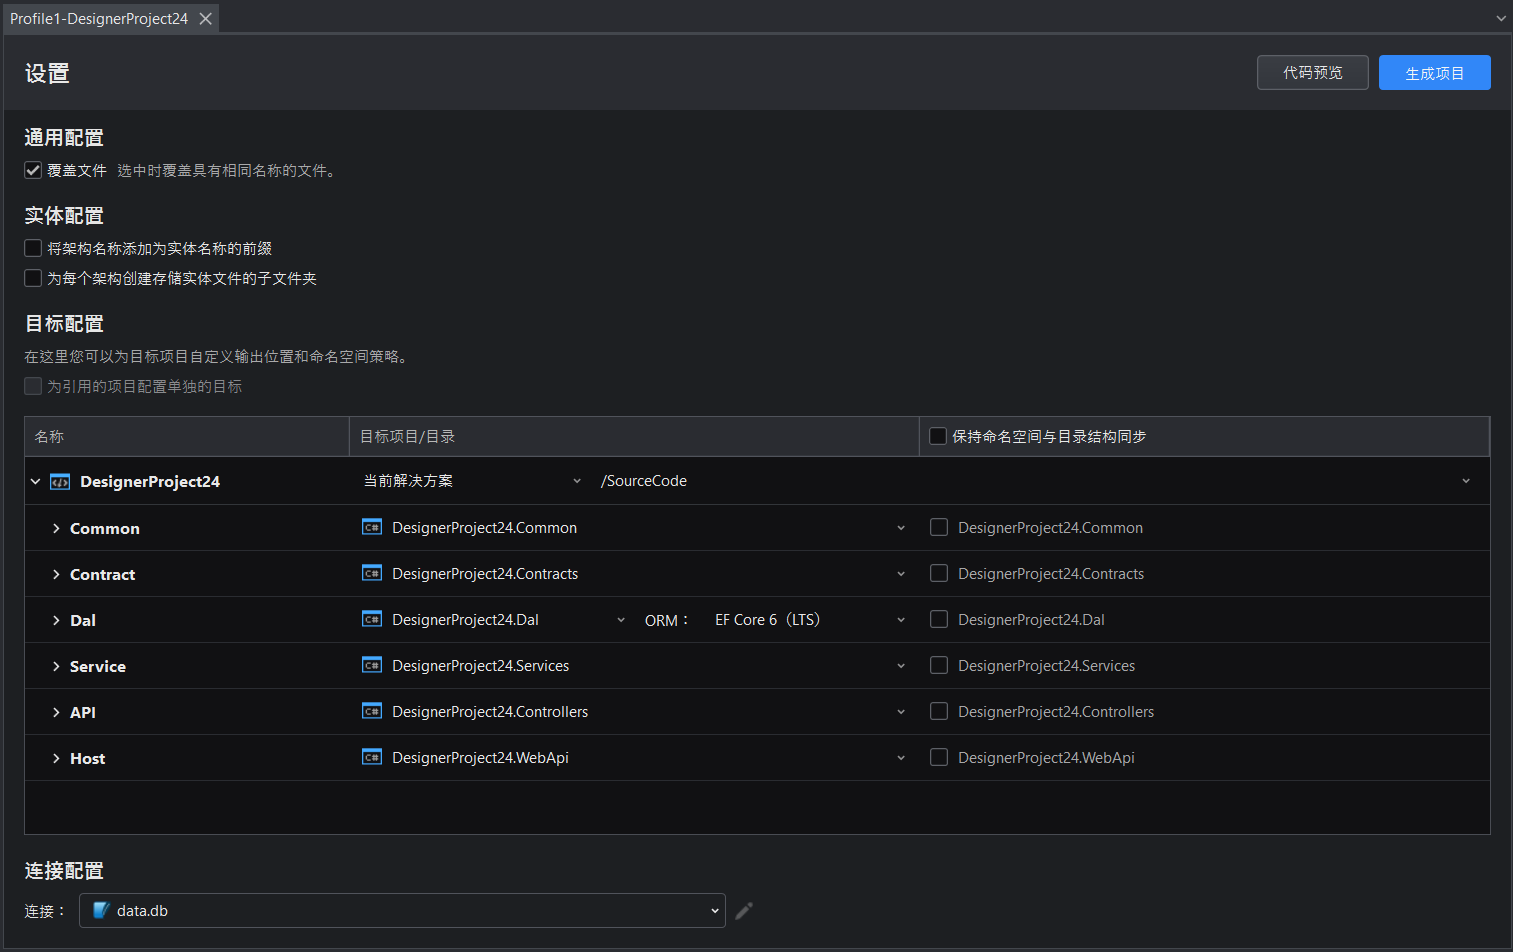Select the Service row label
The image size is (1513, 952).
[98, 666]
